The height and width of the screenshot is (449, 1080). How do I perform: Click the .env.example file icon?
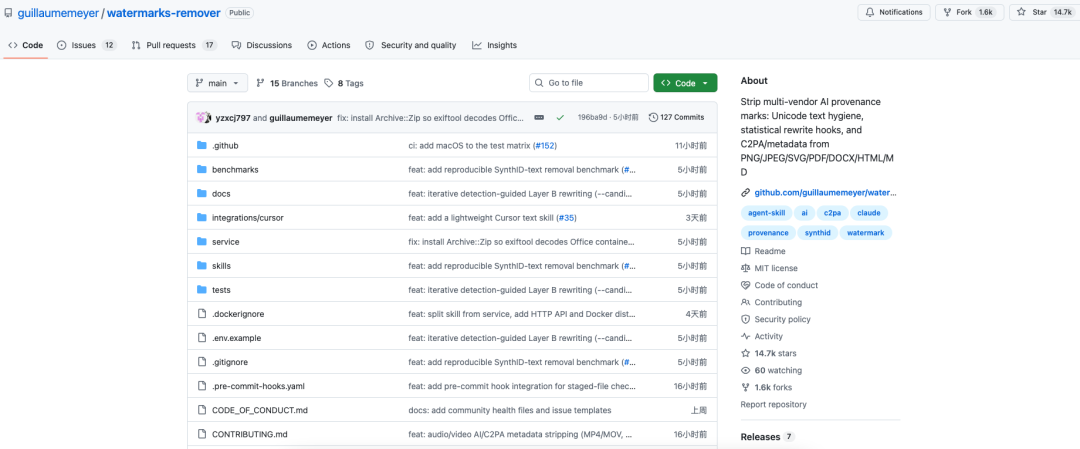(x=202, y=338)
